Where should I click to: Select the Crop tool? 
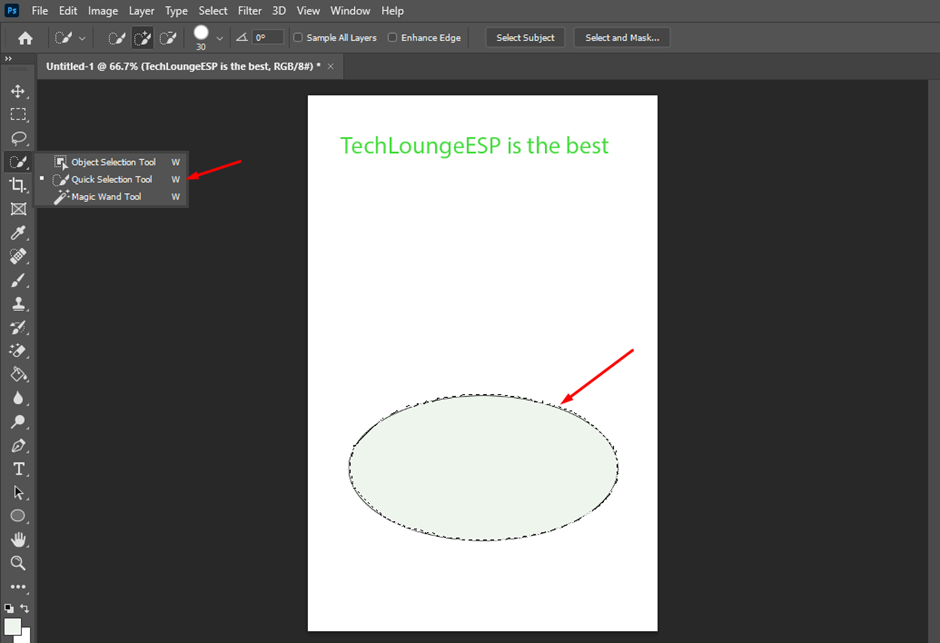point(18,185)
